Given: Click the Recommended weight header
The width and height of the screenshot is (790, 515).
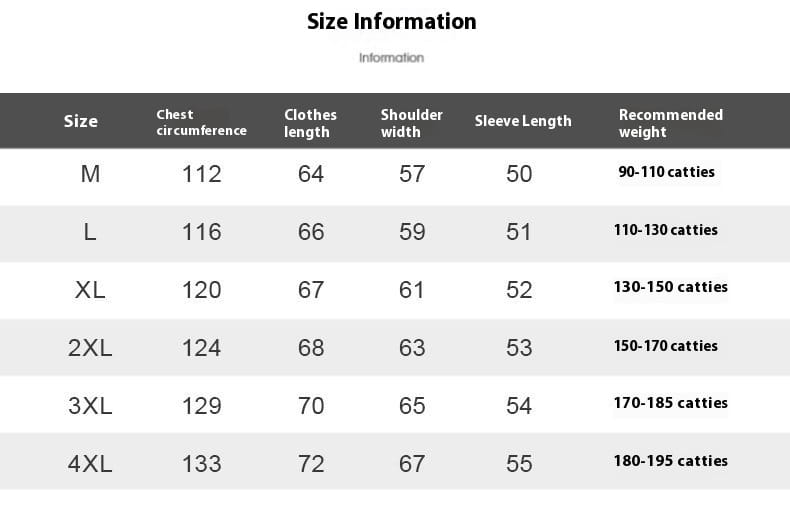Looking at the screenshot, I should point(671,123).
